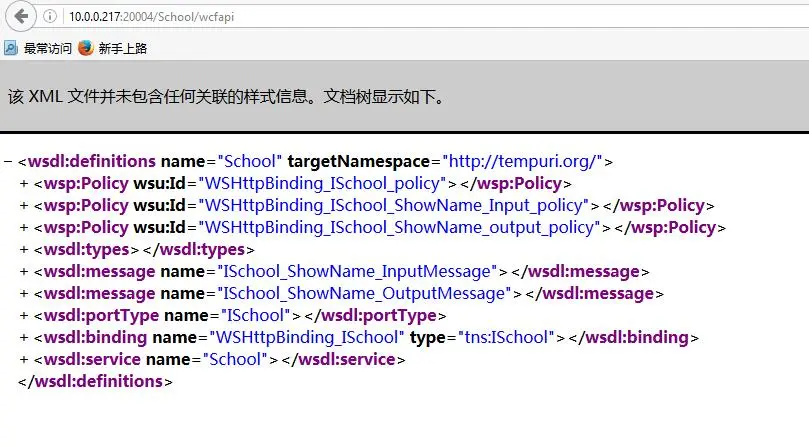Click the closing </wsdl:service> tag
809x447 pixels.
coord(344,359)
